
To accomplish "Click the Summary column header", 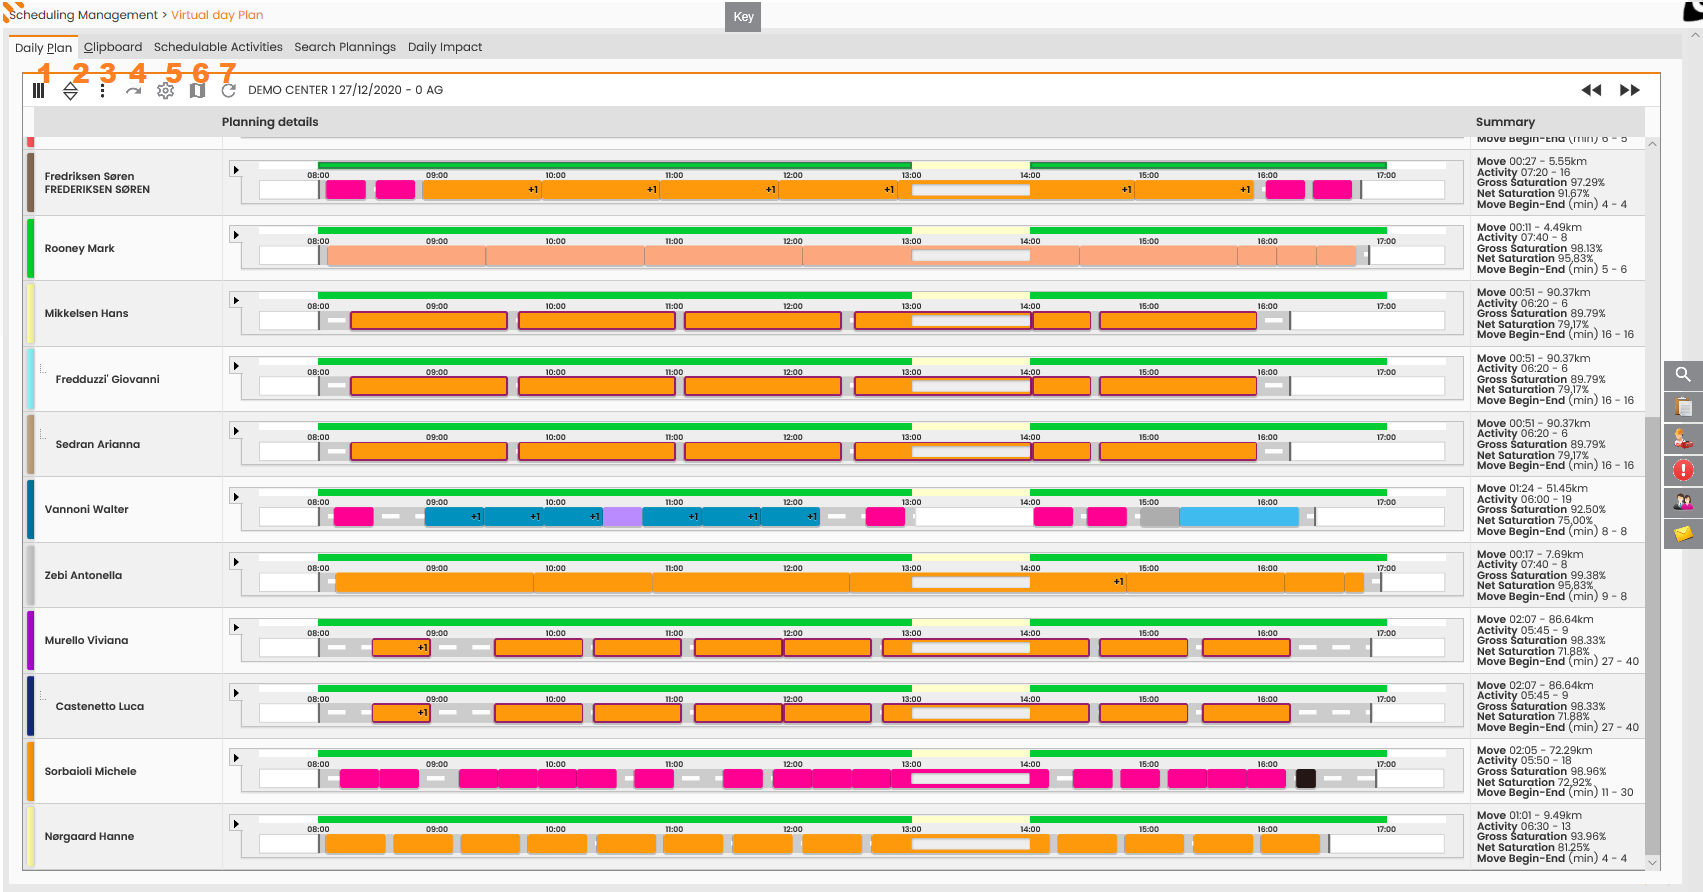I will (x=1505, y=122).
